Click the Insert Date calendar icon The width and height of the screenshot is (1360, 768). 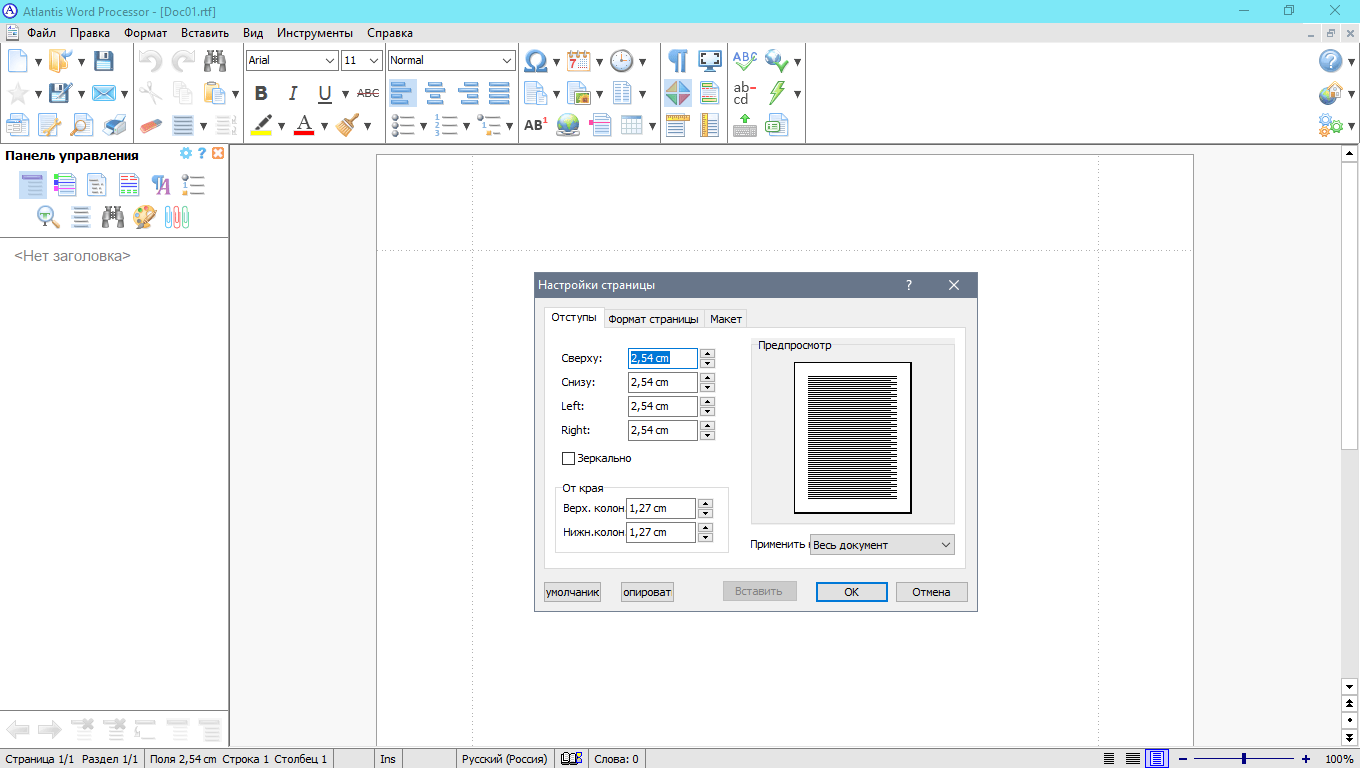(579, 61)
